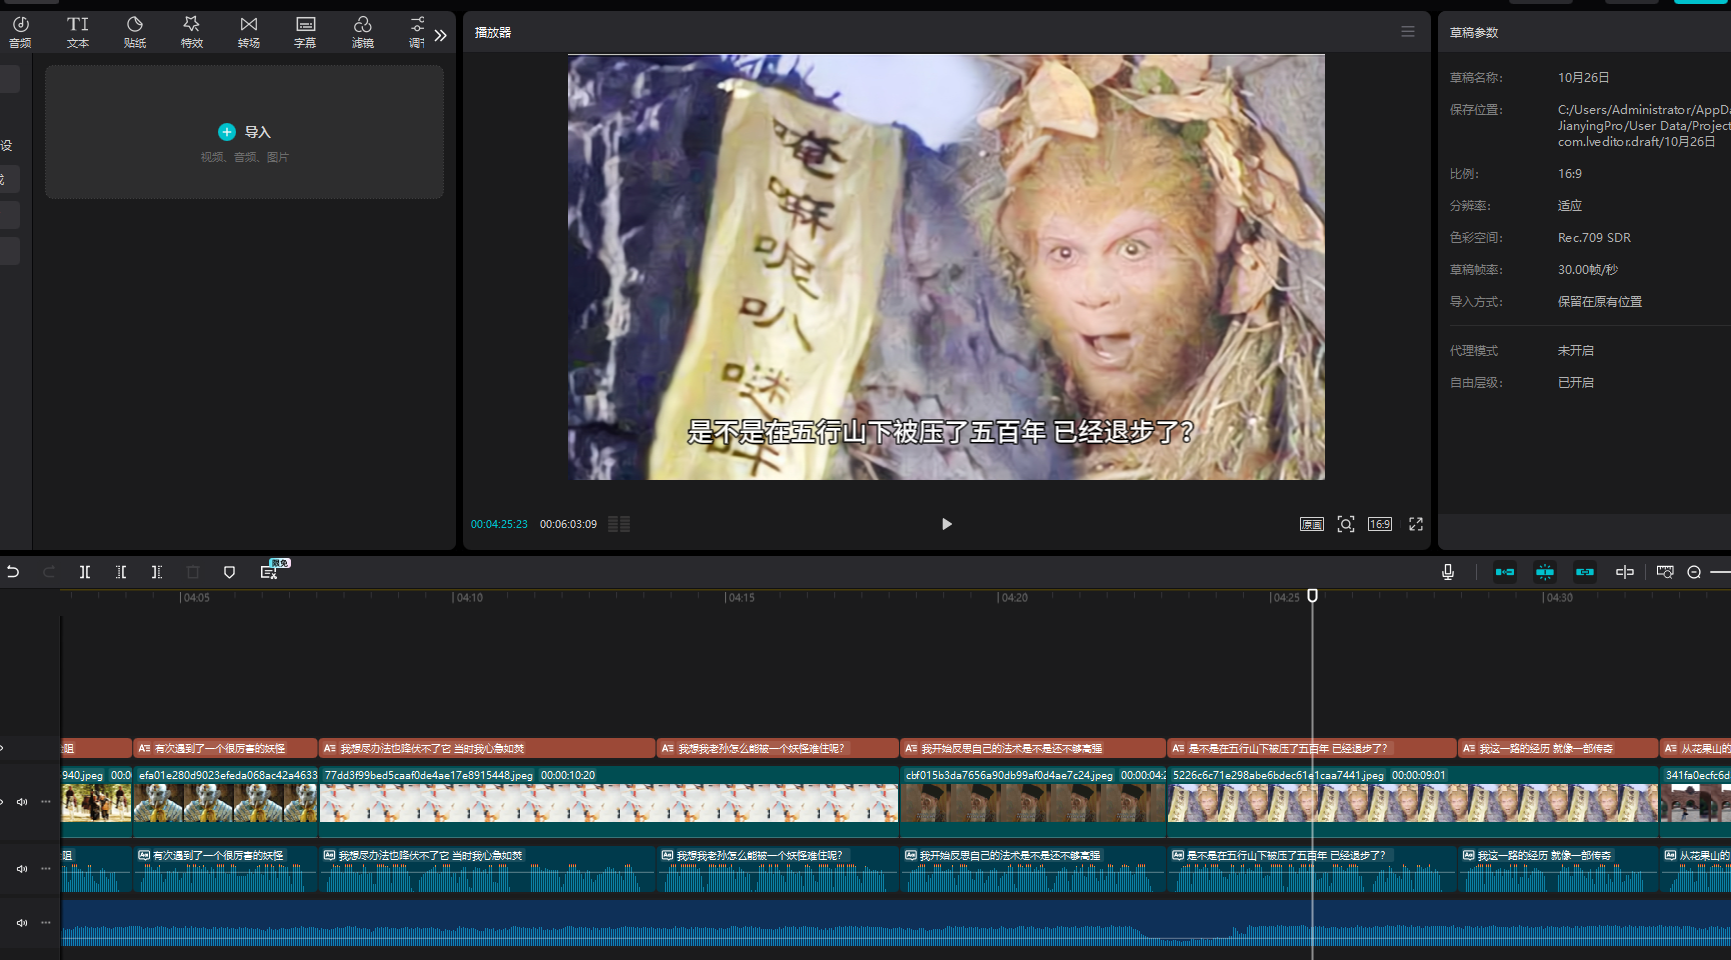1731x960 pixels.
Task: Click the preview zoom-to-fit icon
Action: pos(1346,524)
